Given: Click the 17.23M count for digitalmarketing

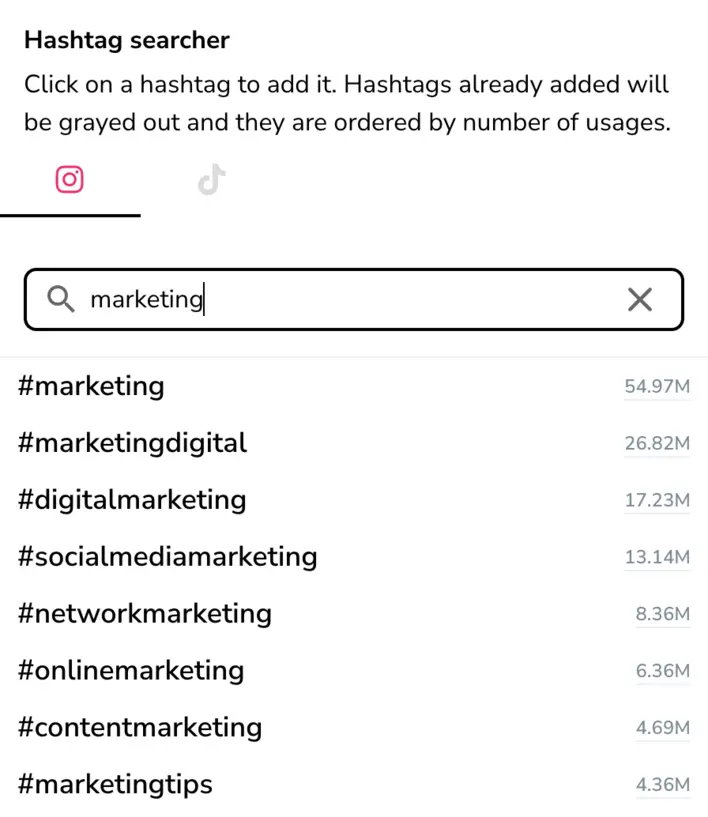Looking at the screenshot, I should click(657, 501).
